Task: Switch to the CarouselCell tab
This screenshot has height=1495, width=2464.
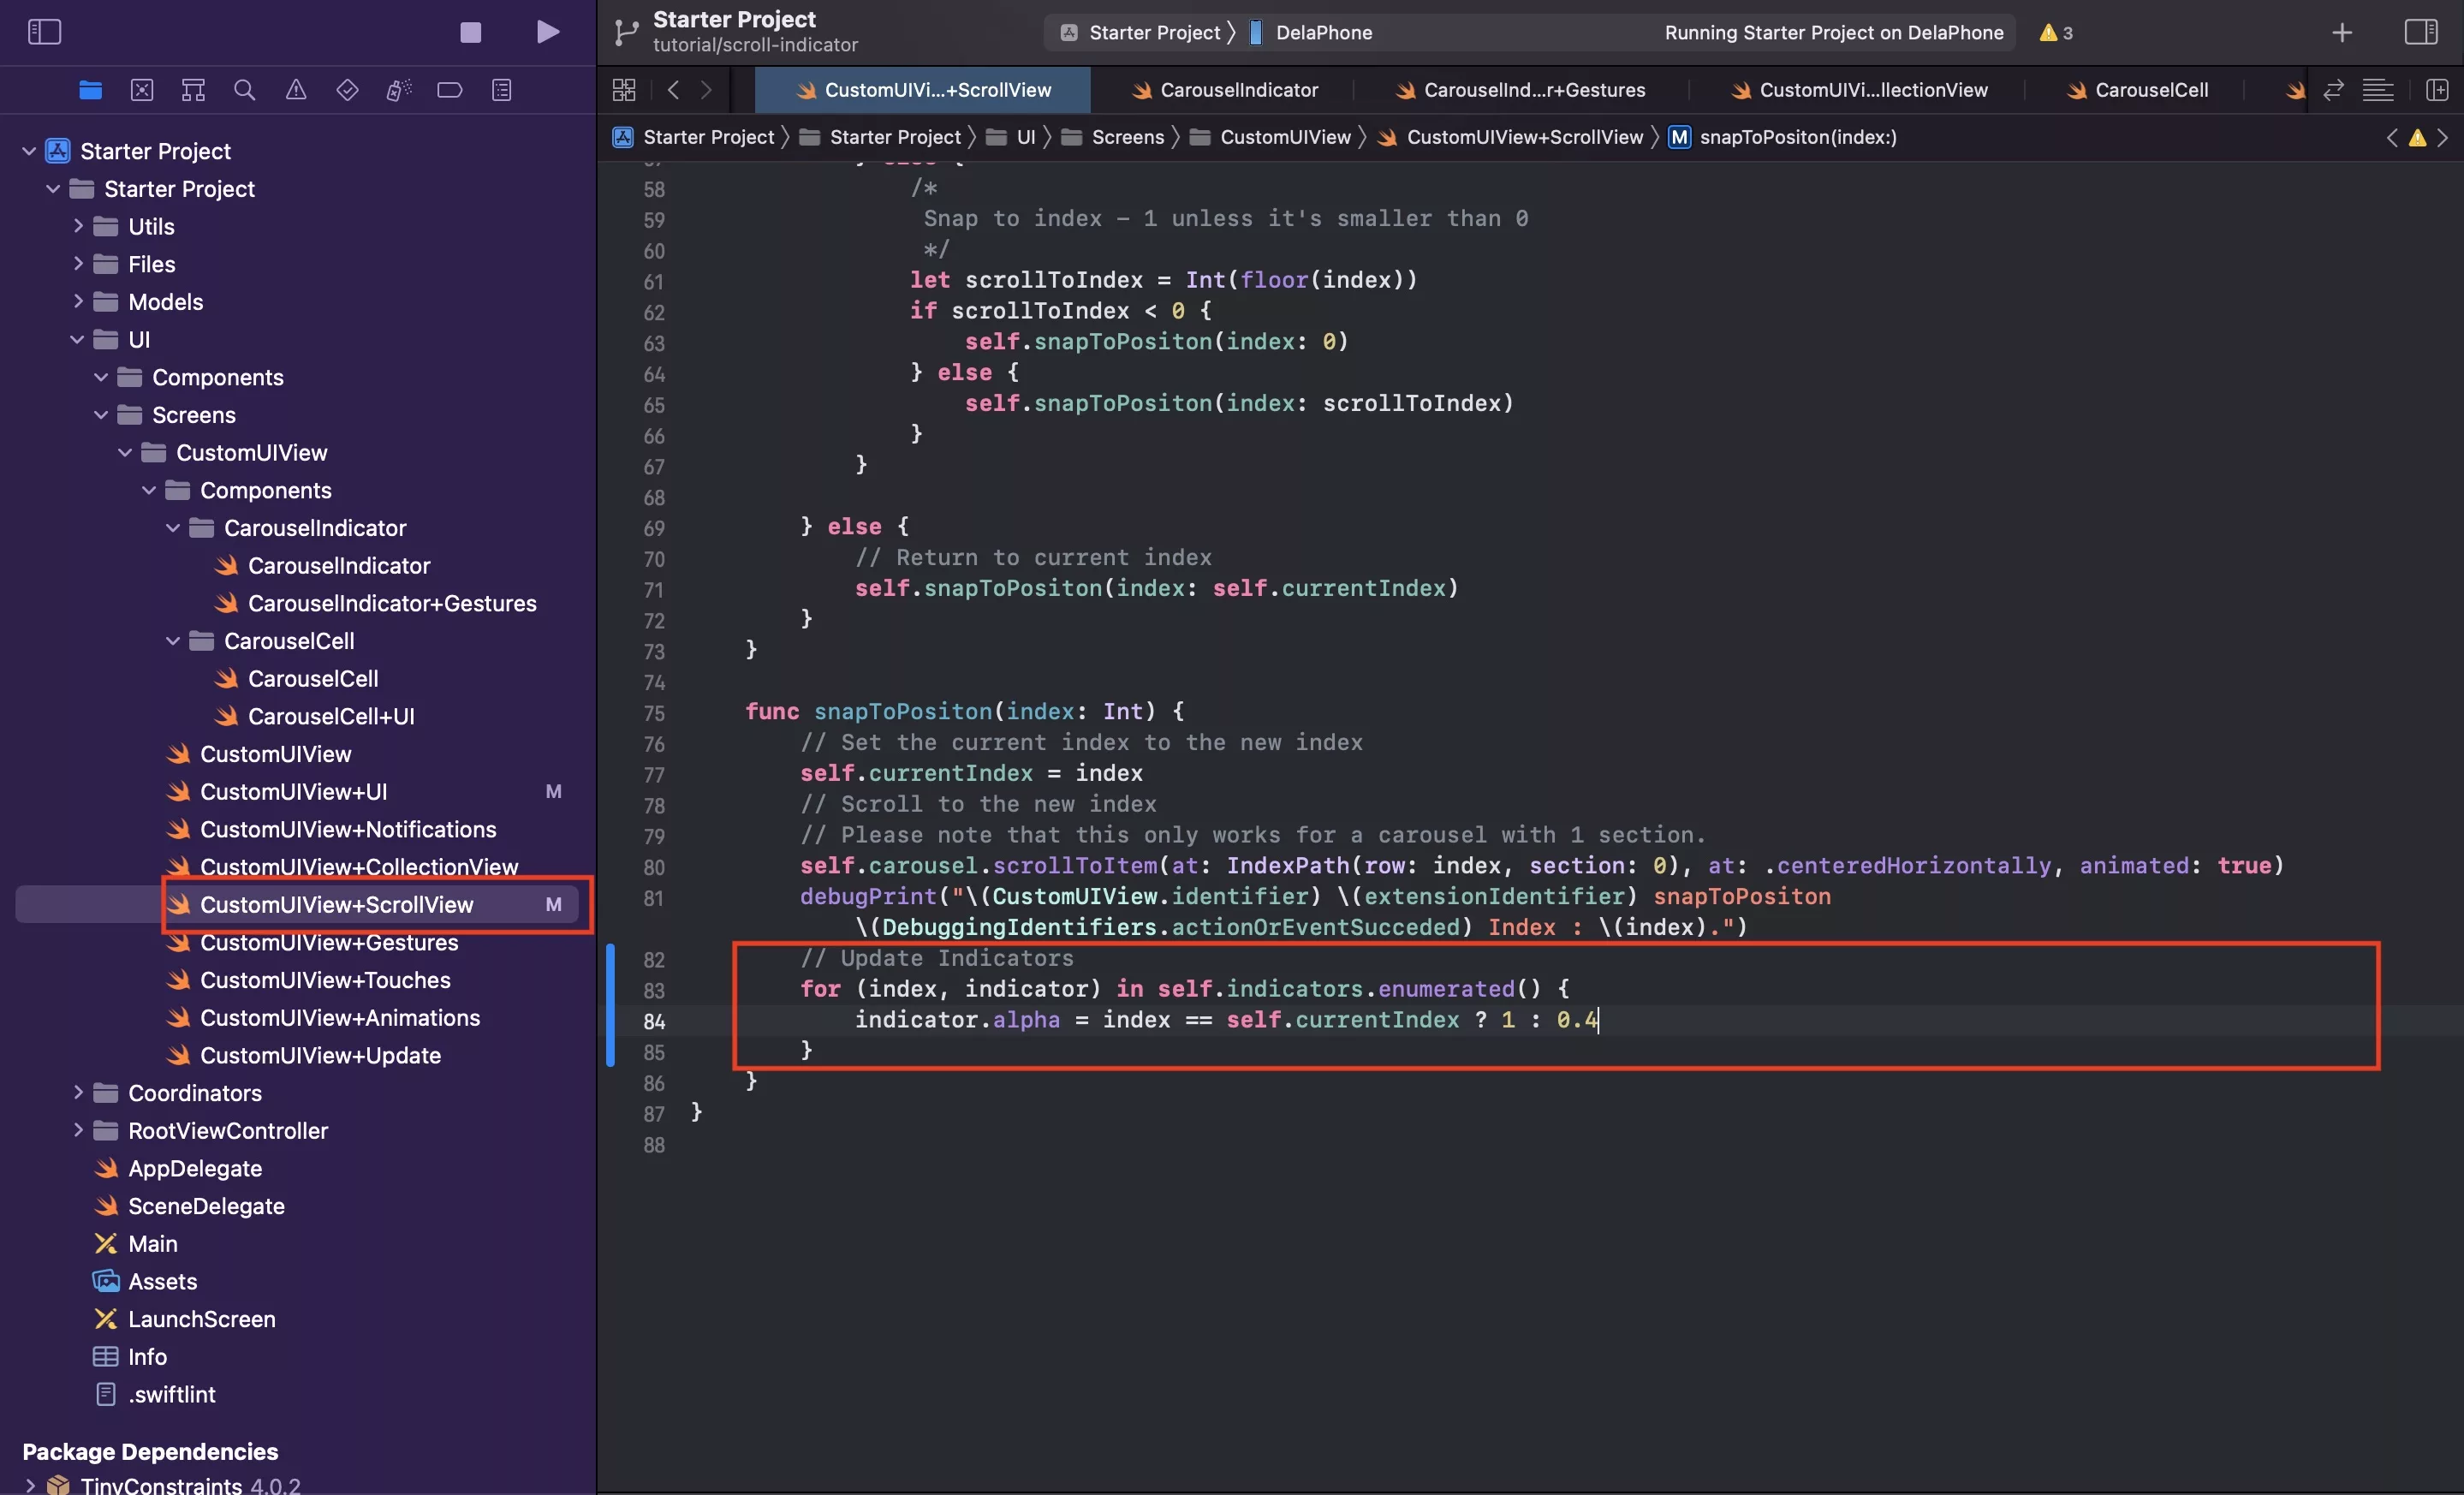Action: point(2136,90)
